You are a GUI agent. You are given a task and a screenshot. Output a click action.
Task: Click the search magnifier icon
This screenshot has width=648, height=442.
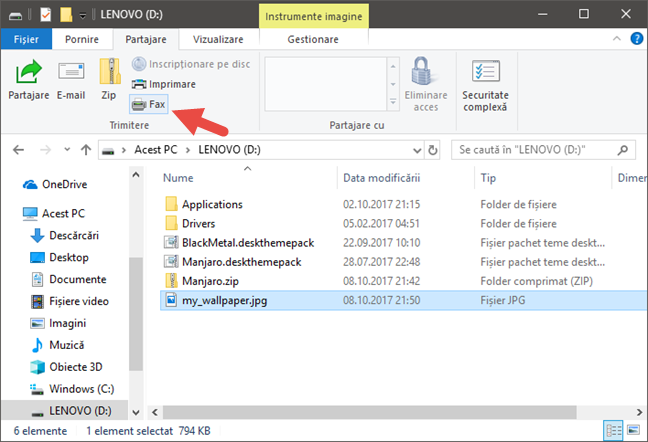[x=623, y=150]
